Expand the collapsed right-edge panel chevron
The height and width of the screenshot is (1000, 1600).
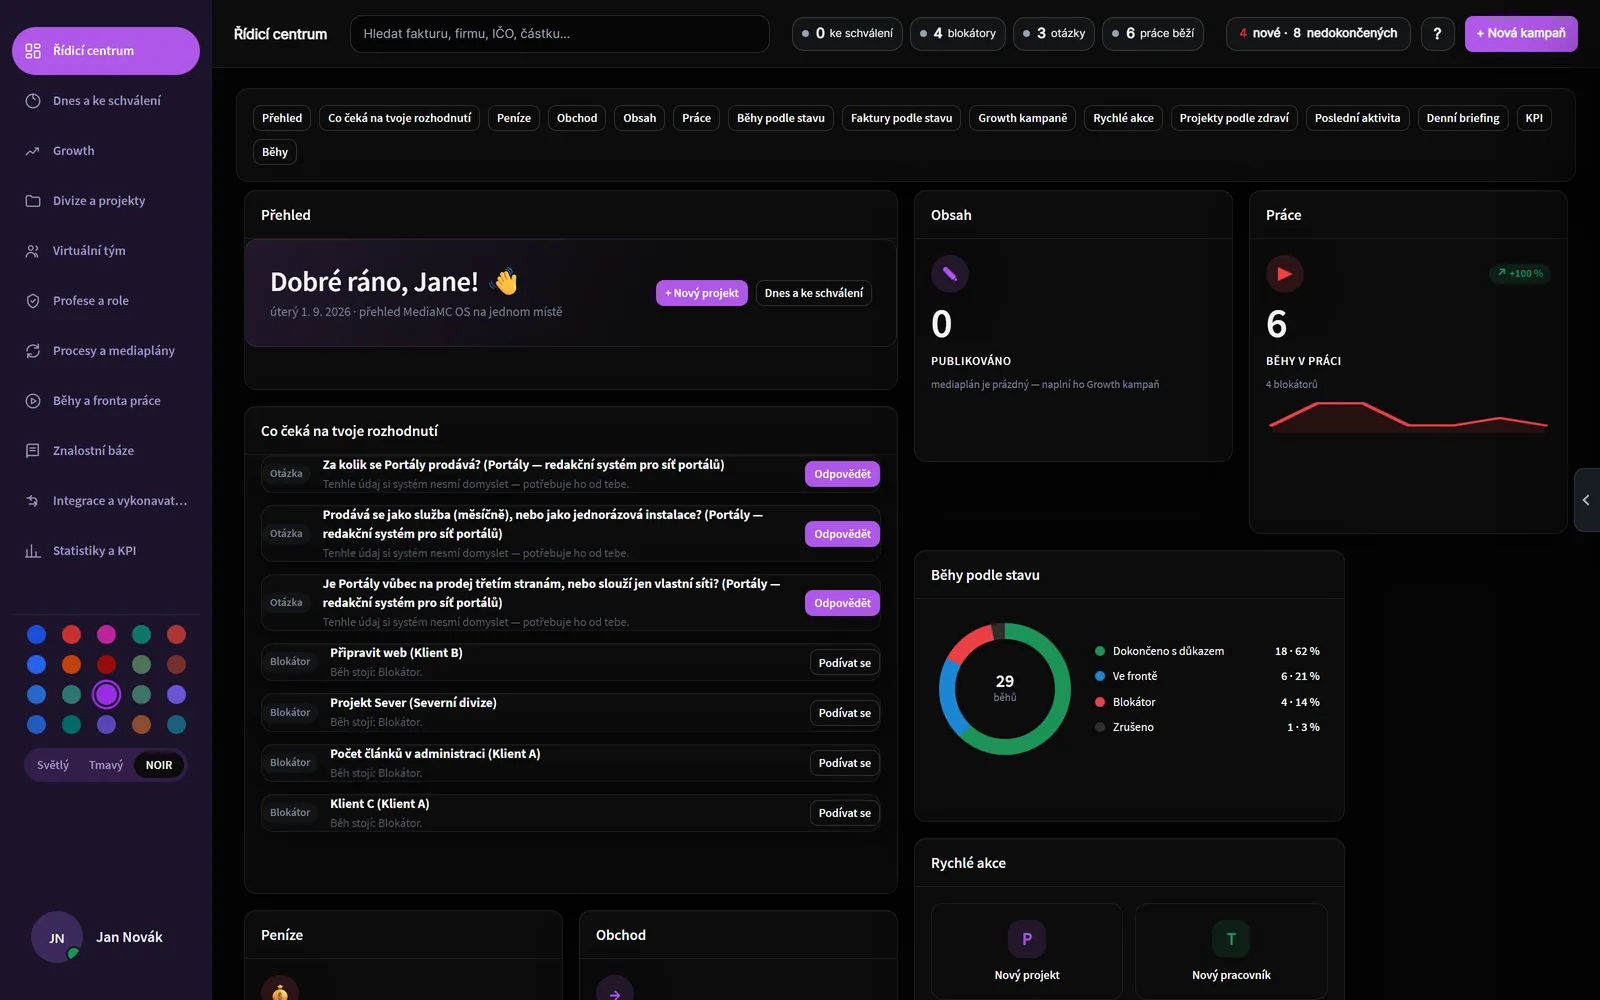pyautogui.click(x=1586, y=500)
